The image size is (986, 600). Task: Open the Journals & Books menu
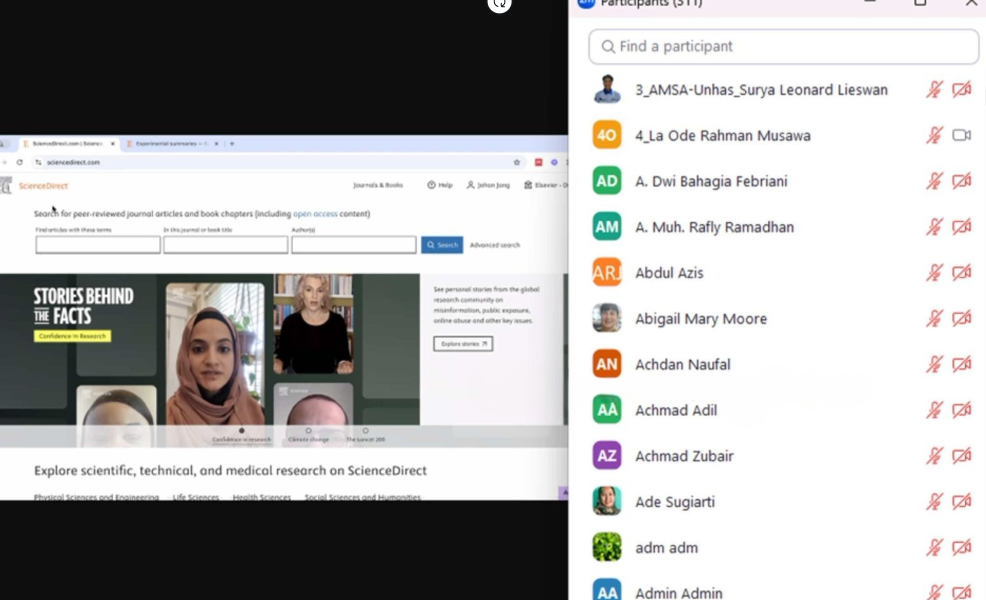point(378,185)
